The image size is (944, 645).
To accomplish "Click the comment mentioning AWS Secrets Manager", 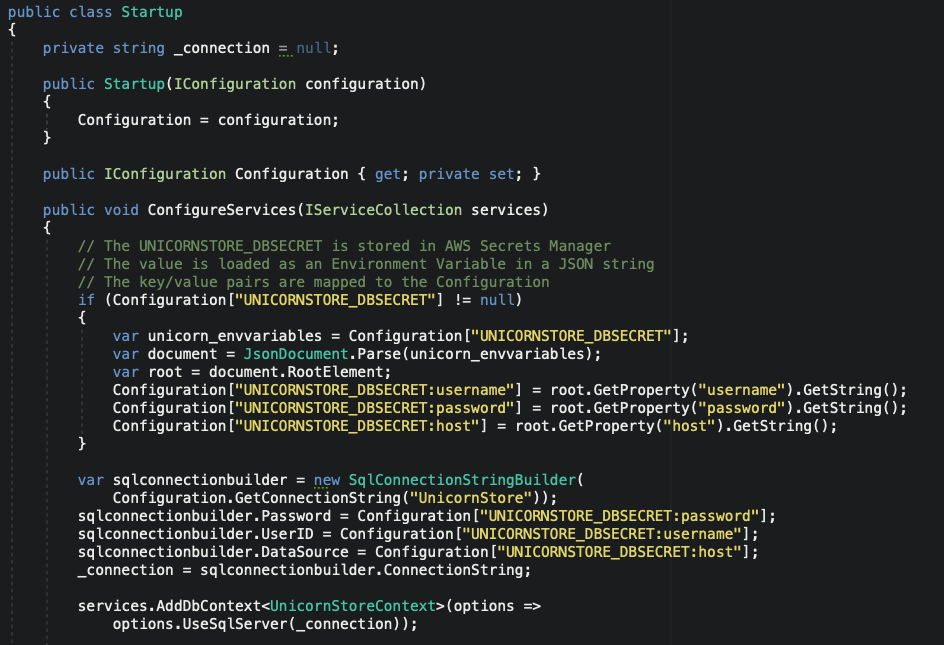I will coord(344,246).
